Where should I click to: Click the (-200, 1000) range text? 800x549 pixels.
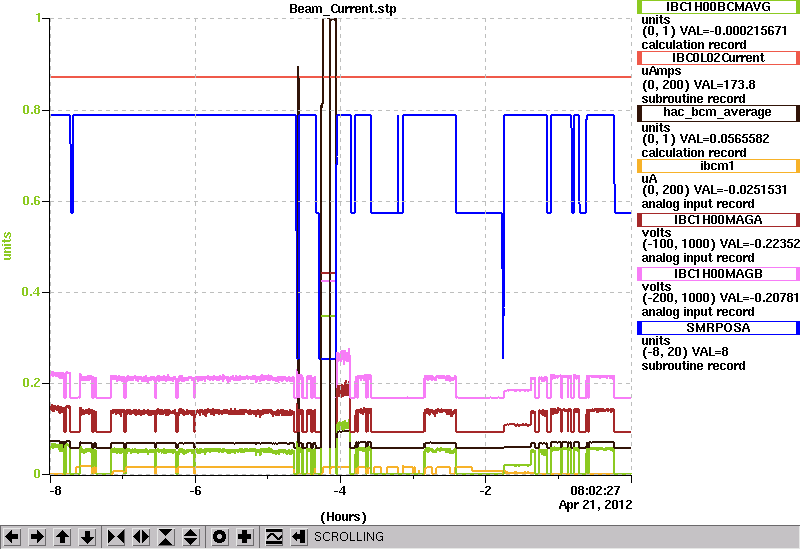coord(678,298)
